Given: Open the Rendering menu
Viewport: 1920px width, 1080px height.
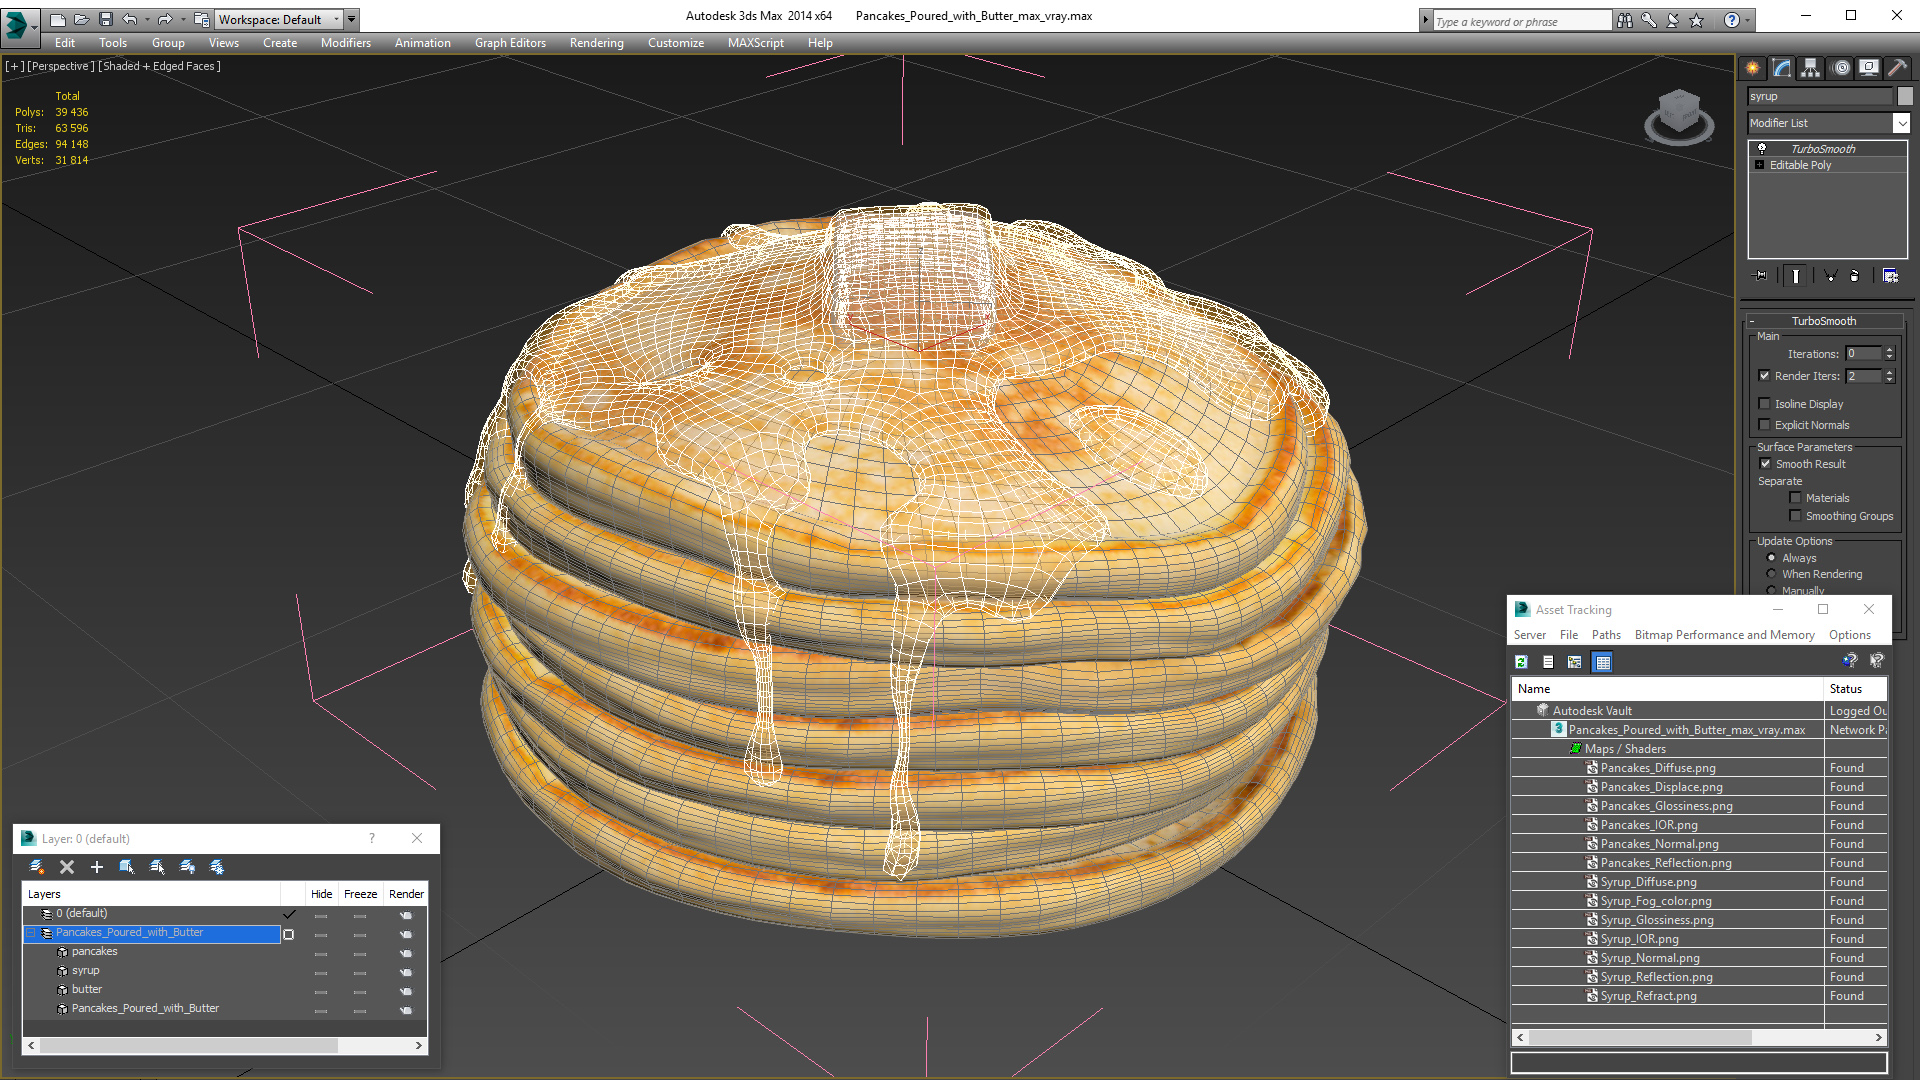Looking at the screenshot, I should (x=596, y=43).
